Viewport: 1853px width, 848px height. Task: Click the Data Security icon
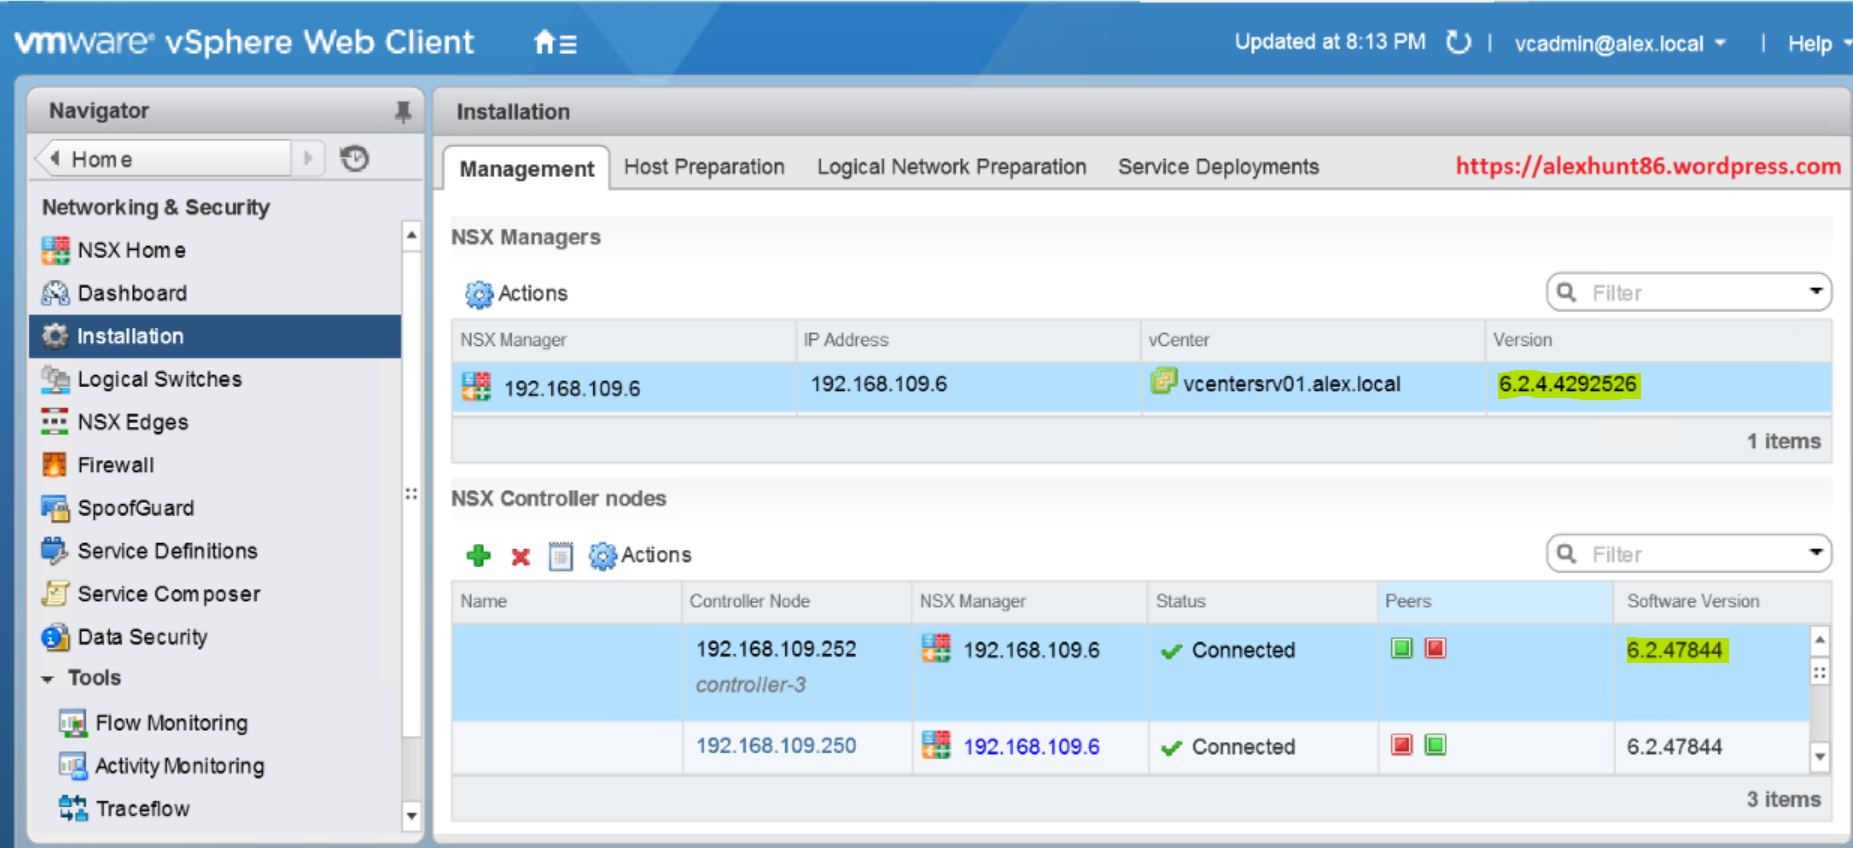coord(55,637)
